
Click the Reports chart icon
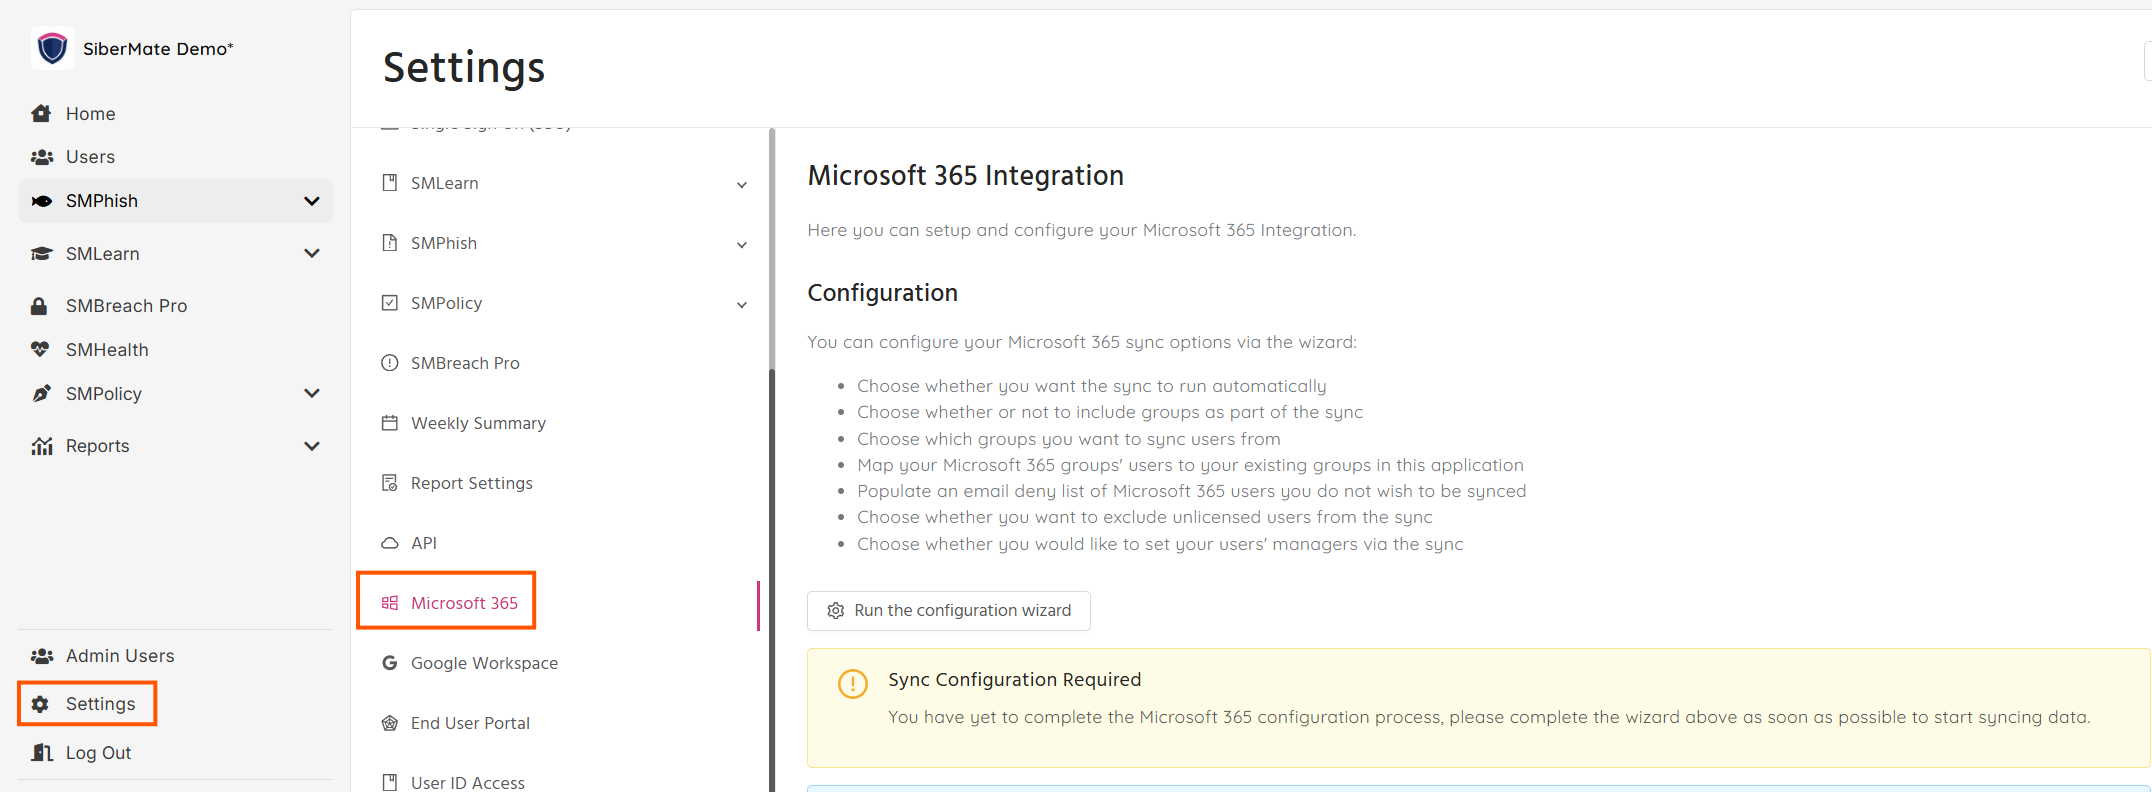pos(41,446)
